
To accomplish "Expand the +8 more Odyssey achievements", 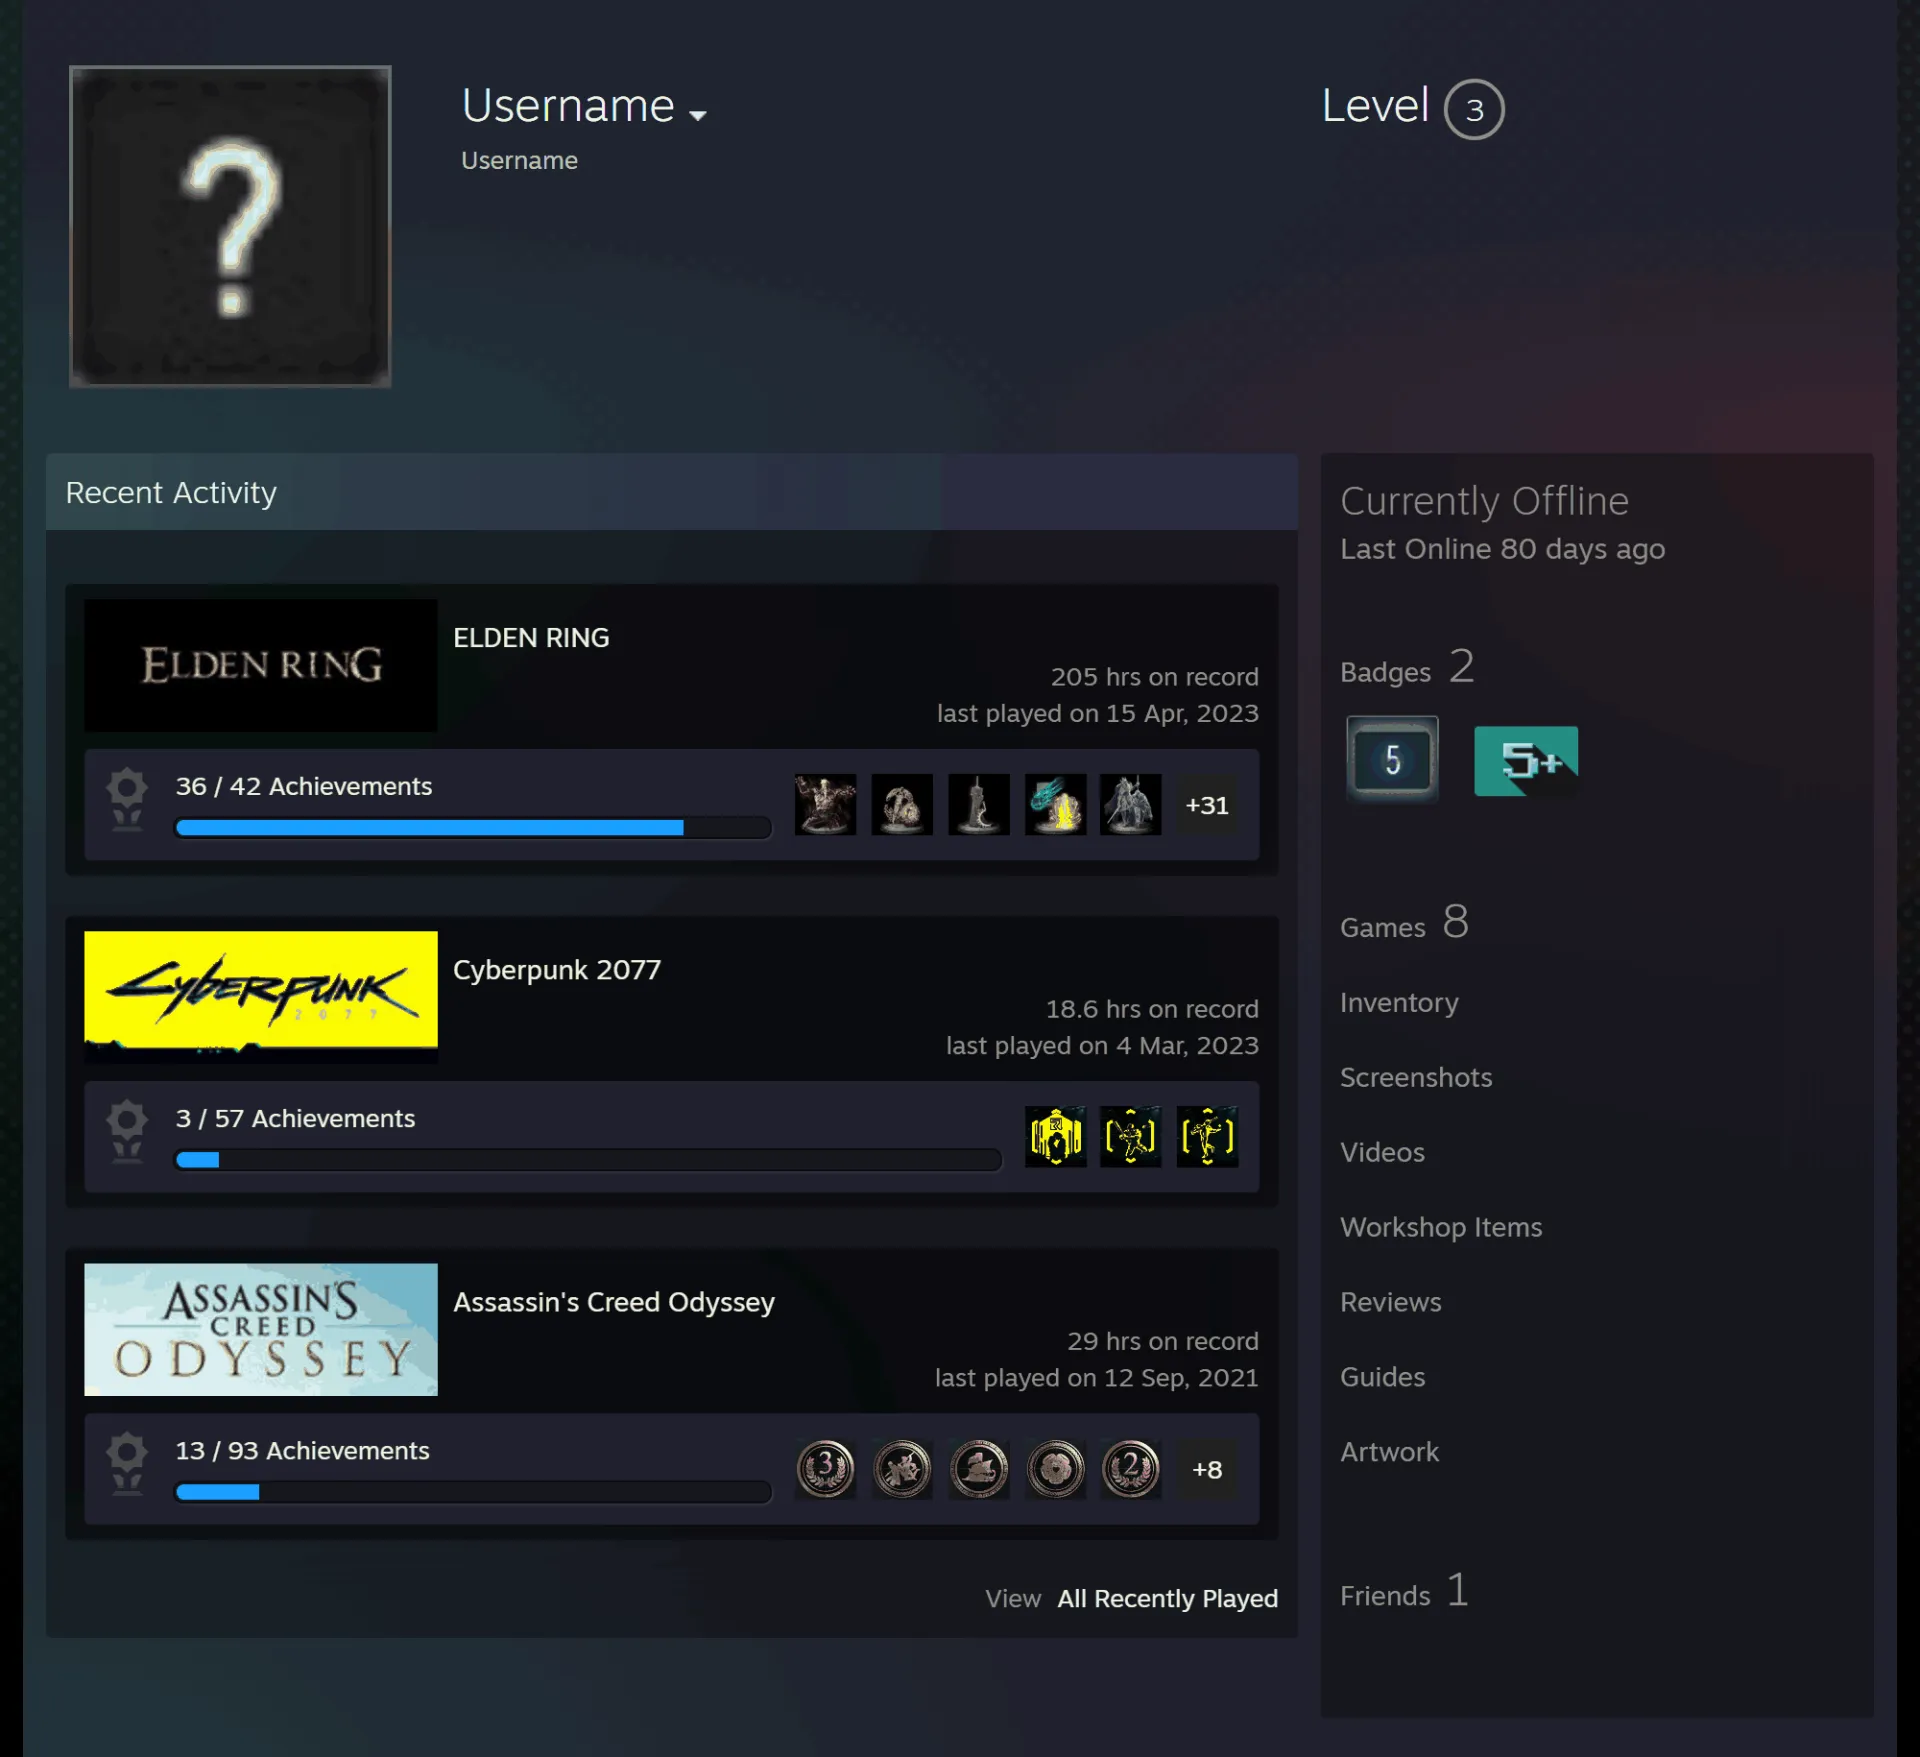I will pos(1207,1469).
